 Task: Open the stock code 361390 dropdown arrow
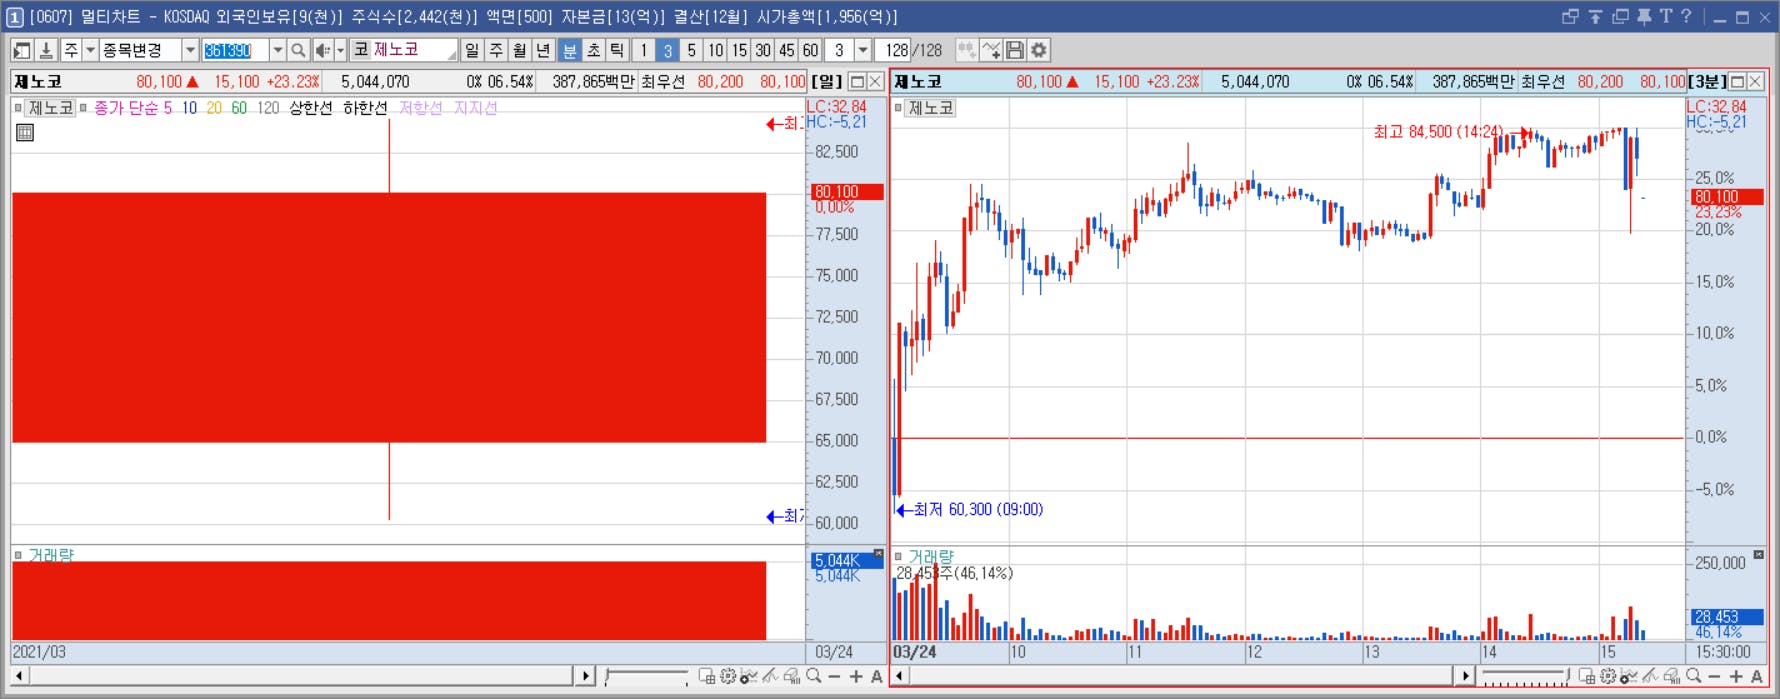[x=277, y=50]
